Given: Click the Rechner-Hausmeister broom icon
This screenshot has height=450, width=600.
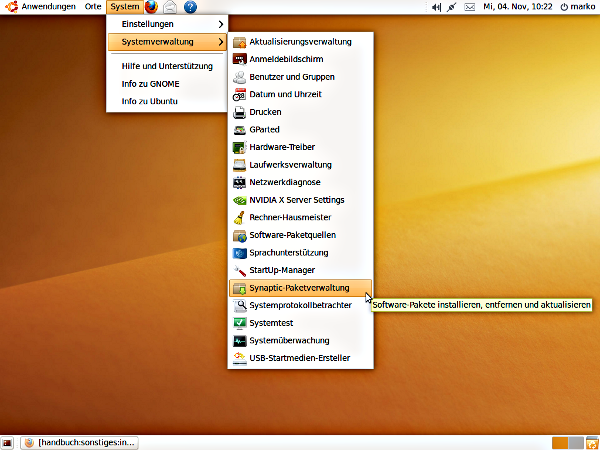Looking at the screenshot, I should tap(240, 218).
